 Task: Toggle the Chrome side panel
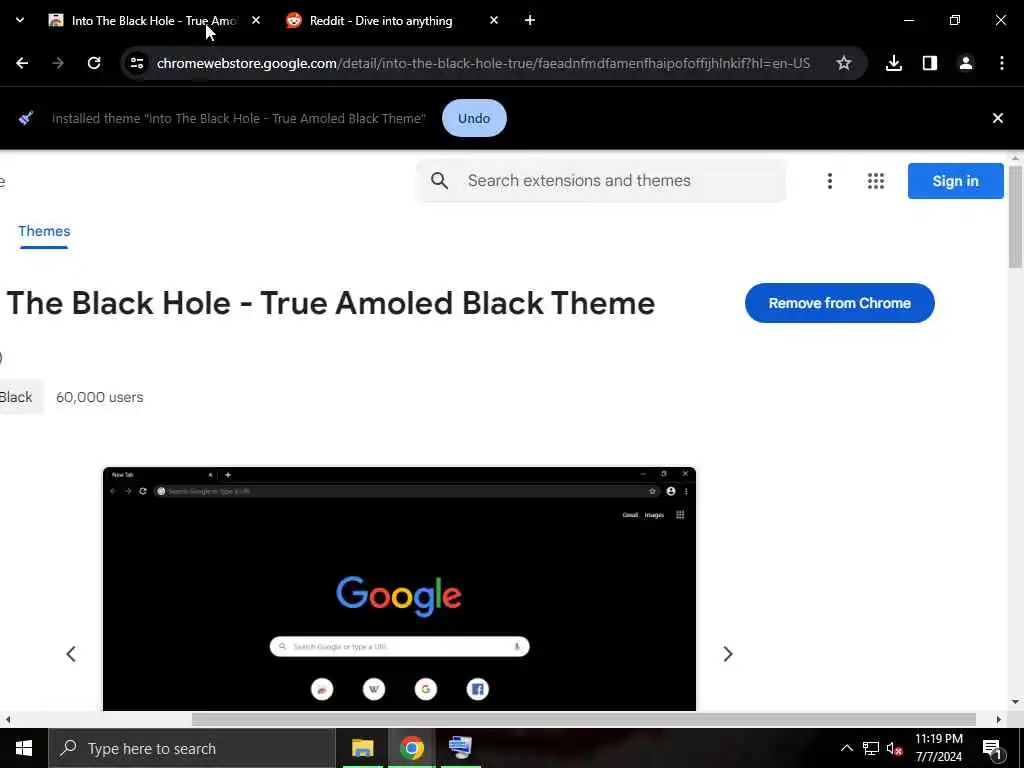coord(930,63)
